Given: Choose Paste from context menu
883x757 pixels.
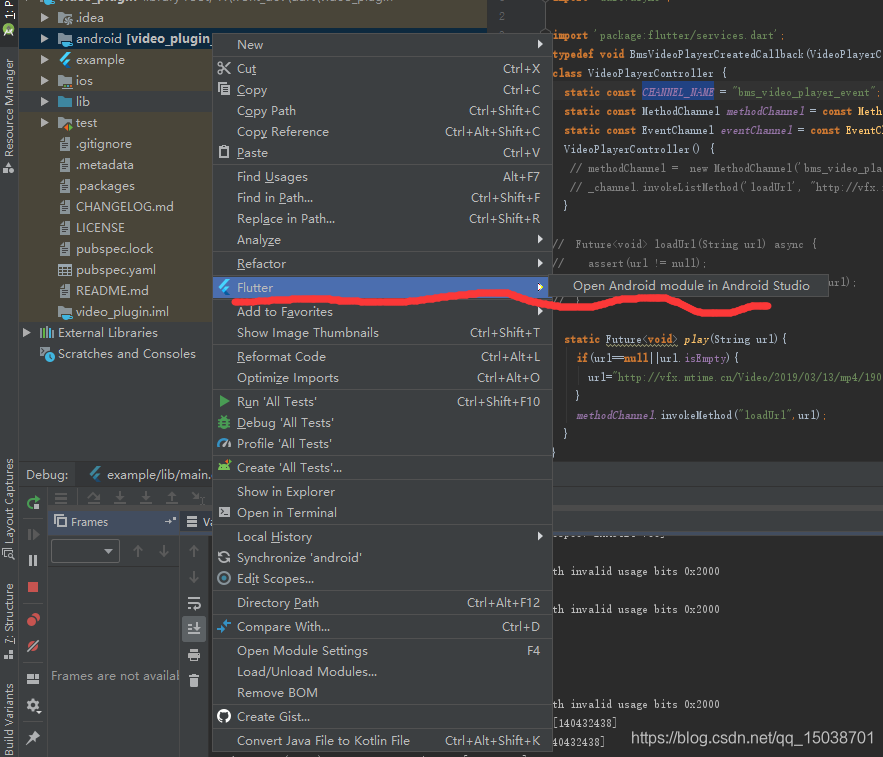Looking at the screenshot, I should coord(382,153).
